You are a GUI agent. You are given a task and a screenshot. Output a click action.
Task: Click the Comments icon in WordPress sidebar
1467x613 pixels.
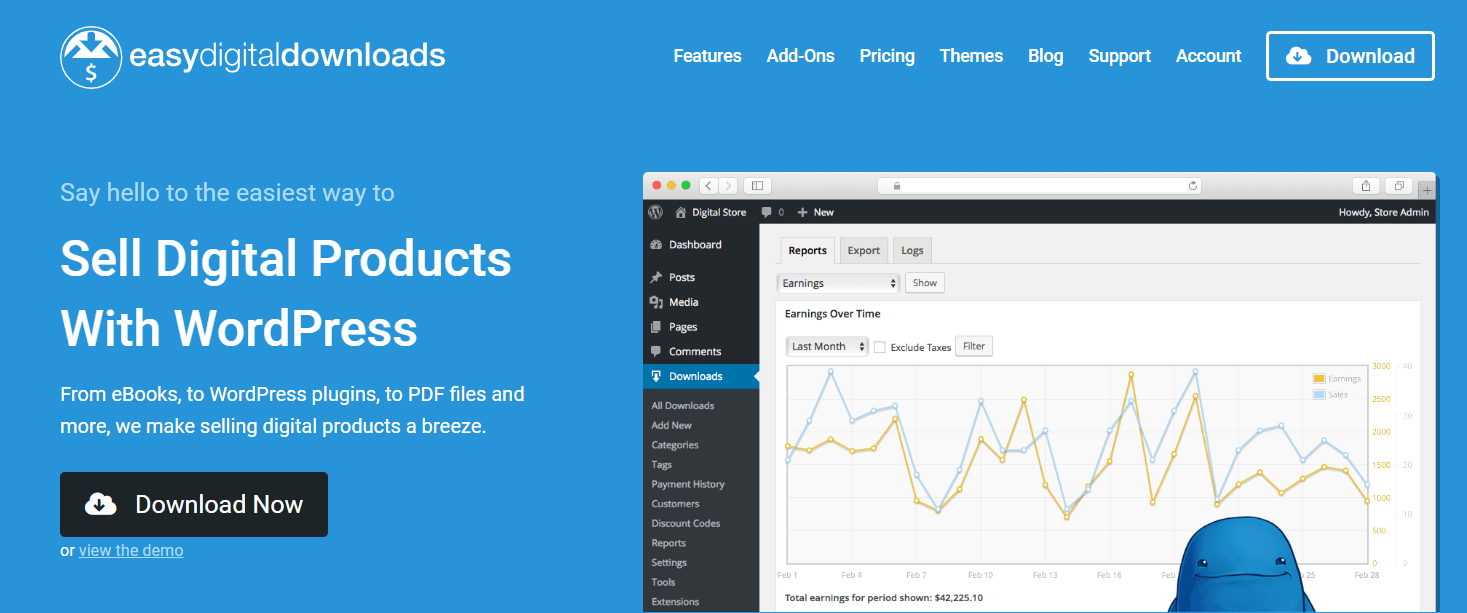[656, 351]
